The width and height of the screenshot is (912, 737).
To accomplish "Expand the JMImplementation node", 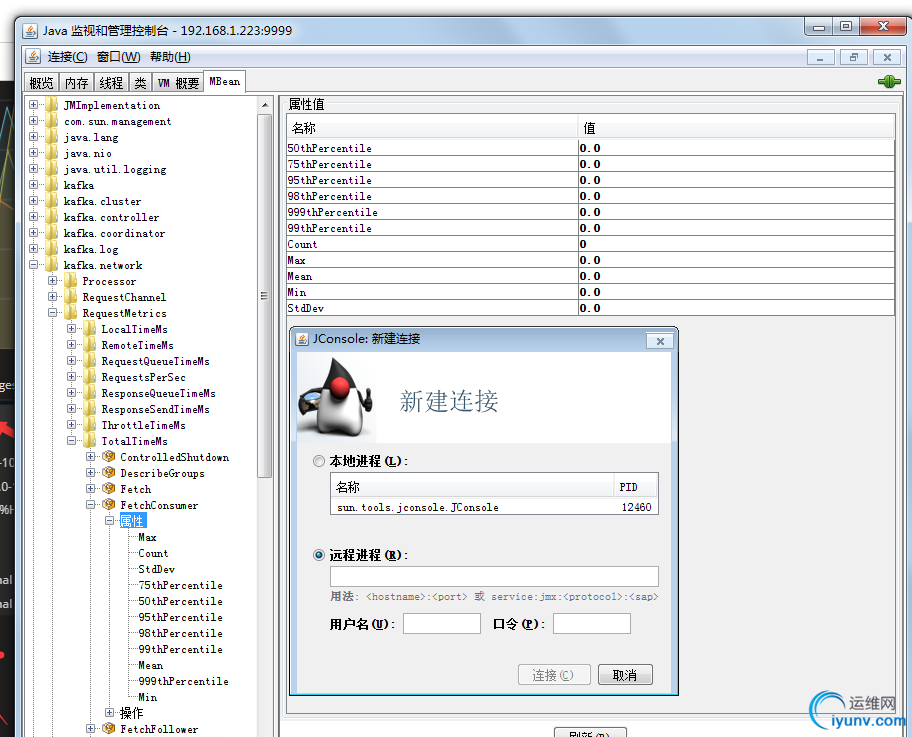I will [x=34, y=105].
